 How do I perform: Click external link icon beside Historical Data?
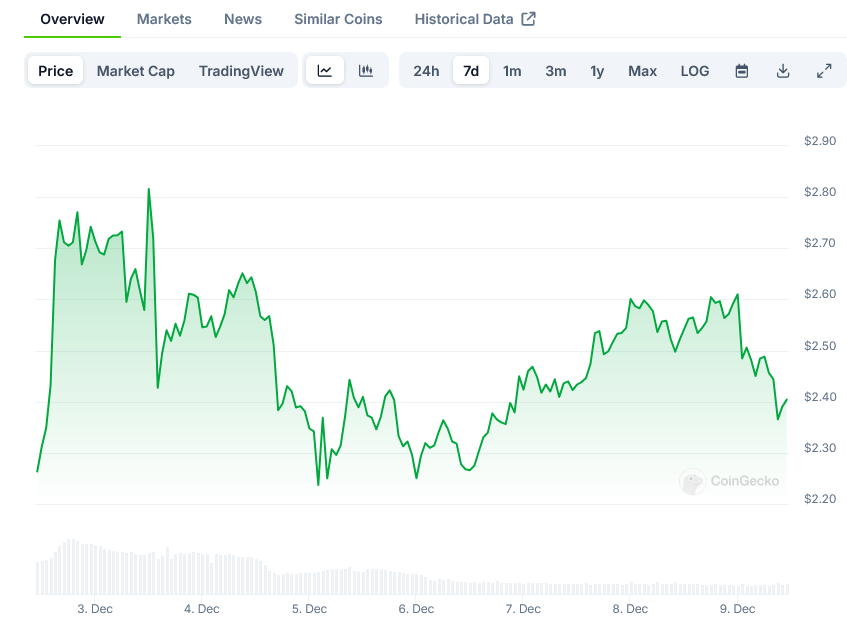529,19
